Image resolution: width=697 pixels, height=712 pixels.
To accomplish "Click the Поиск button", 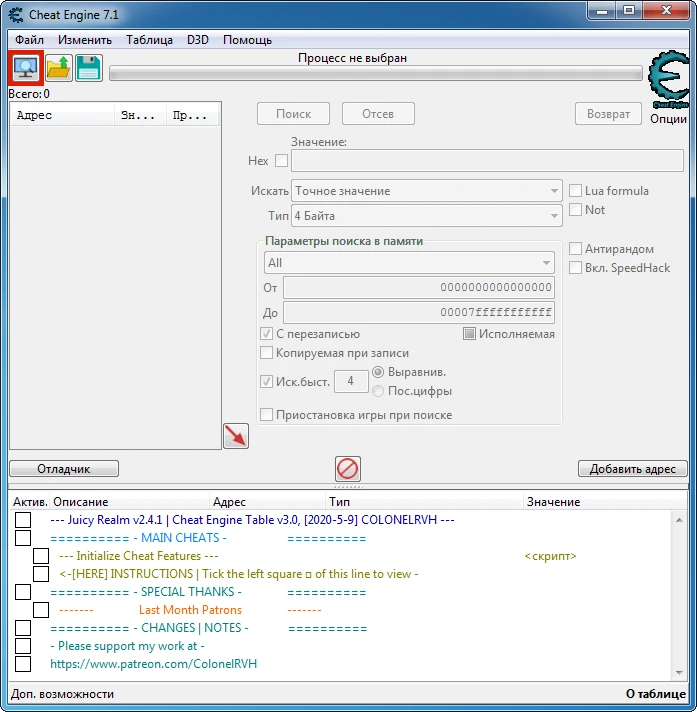I will point(293,114).
